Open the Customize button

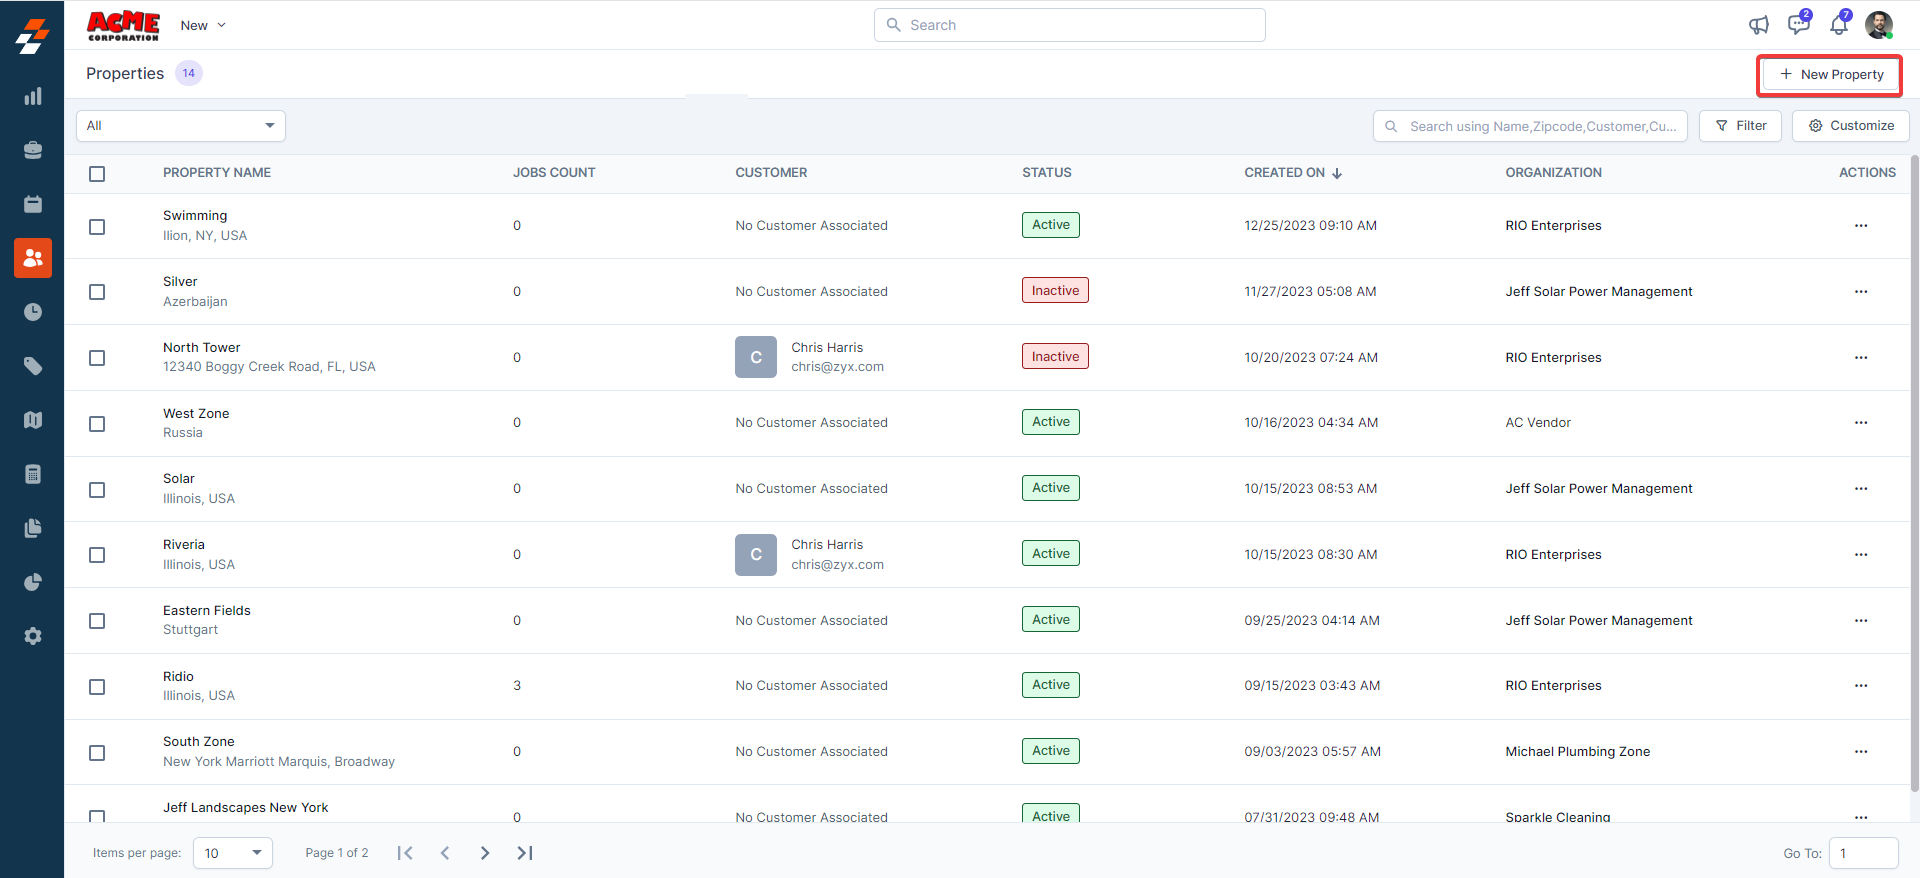[1850, 126]
